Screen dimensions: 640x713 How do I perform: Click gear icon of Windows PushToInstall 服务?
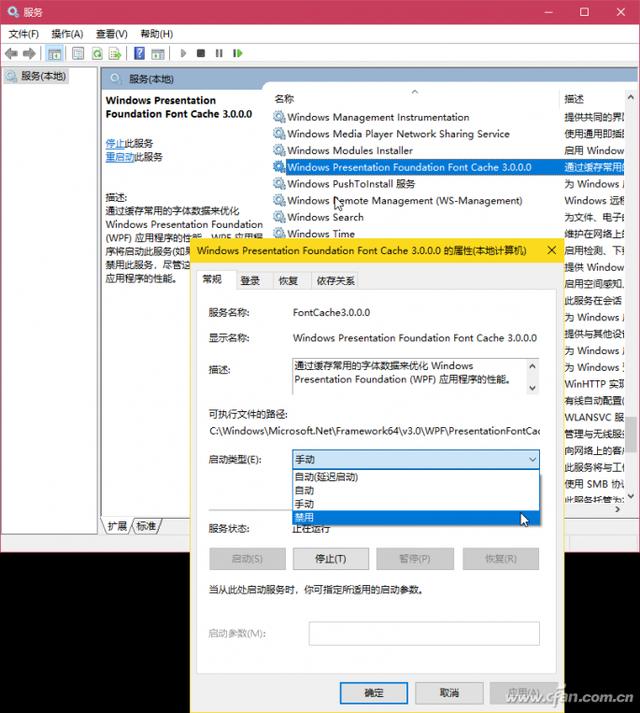click(279, 184)
